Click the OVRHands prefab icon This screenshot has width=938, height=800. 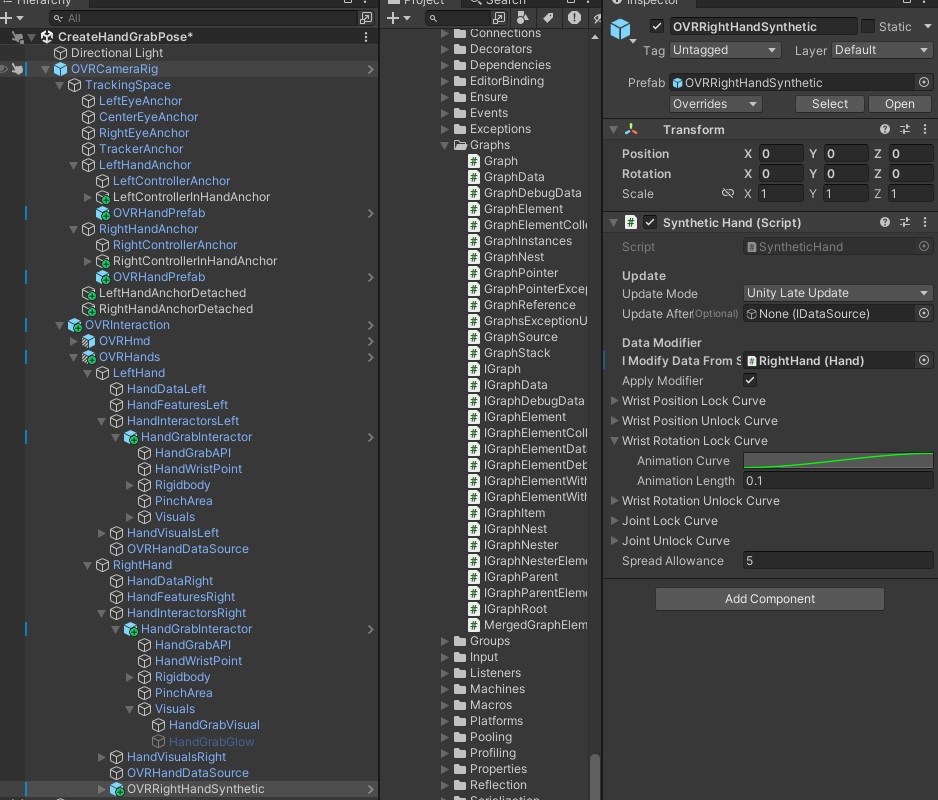89,357
